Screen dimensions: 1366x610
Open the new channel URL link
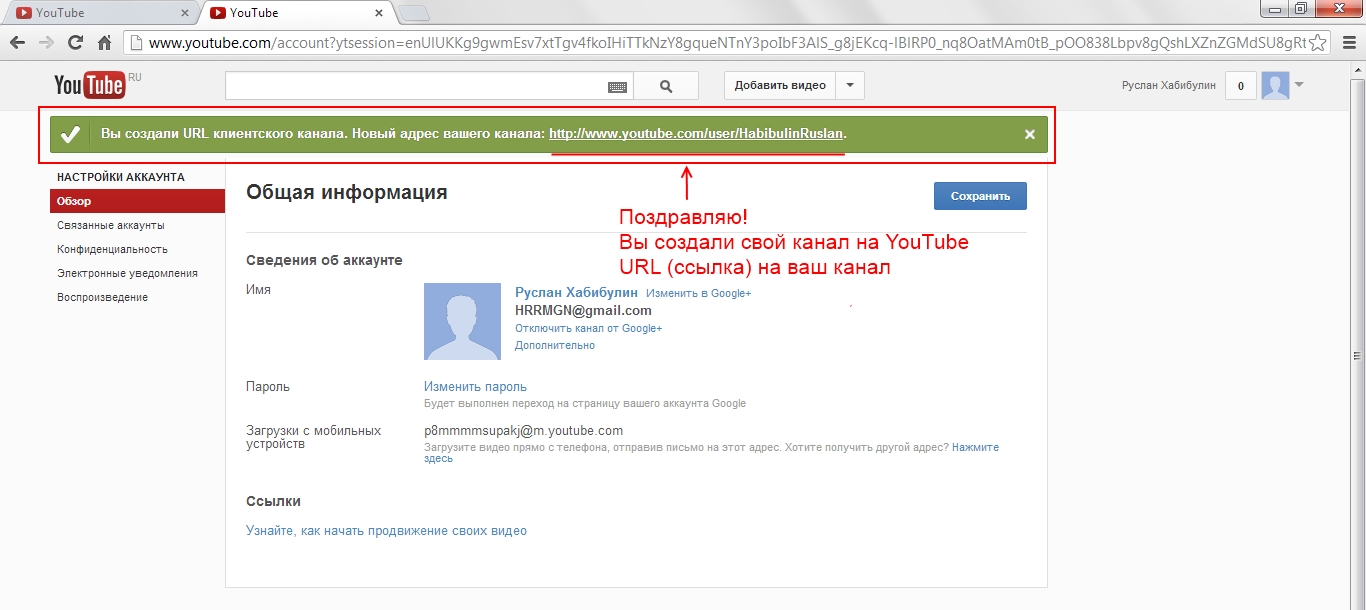pyautogui.click(x=697, y=133)
